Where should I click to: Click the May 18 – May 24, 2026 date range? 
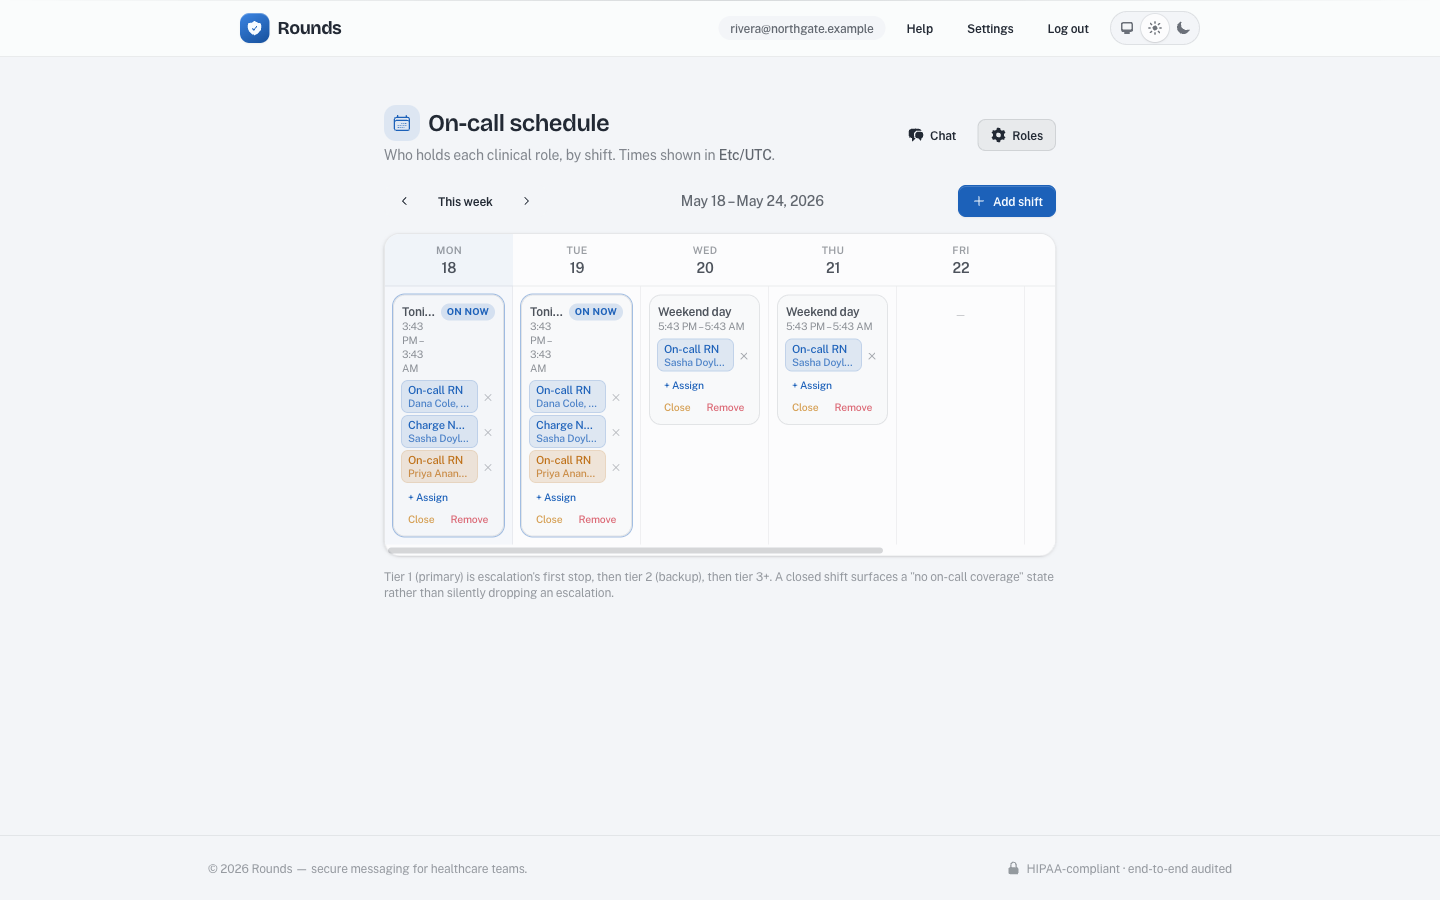pyautogui.click(x=752, y=201)
